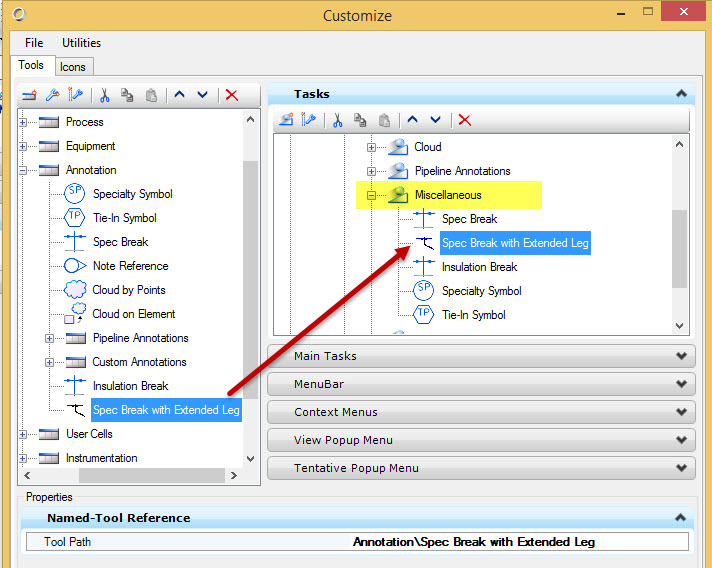The image size is (712, 568).
Task: Click red Delete X in Tasks toolbar
Action: (465, 120)
